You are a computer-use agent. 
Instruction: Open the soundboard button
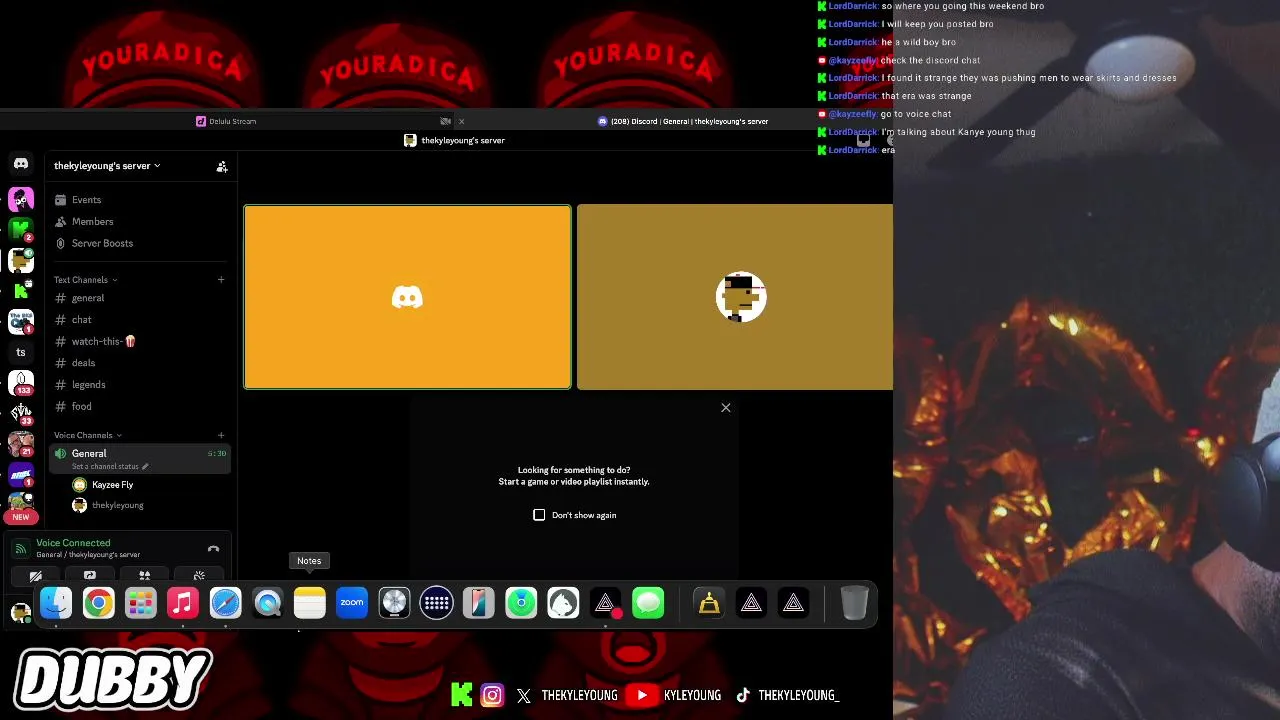pos(199,576)
